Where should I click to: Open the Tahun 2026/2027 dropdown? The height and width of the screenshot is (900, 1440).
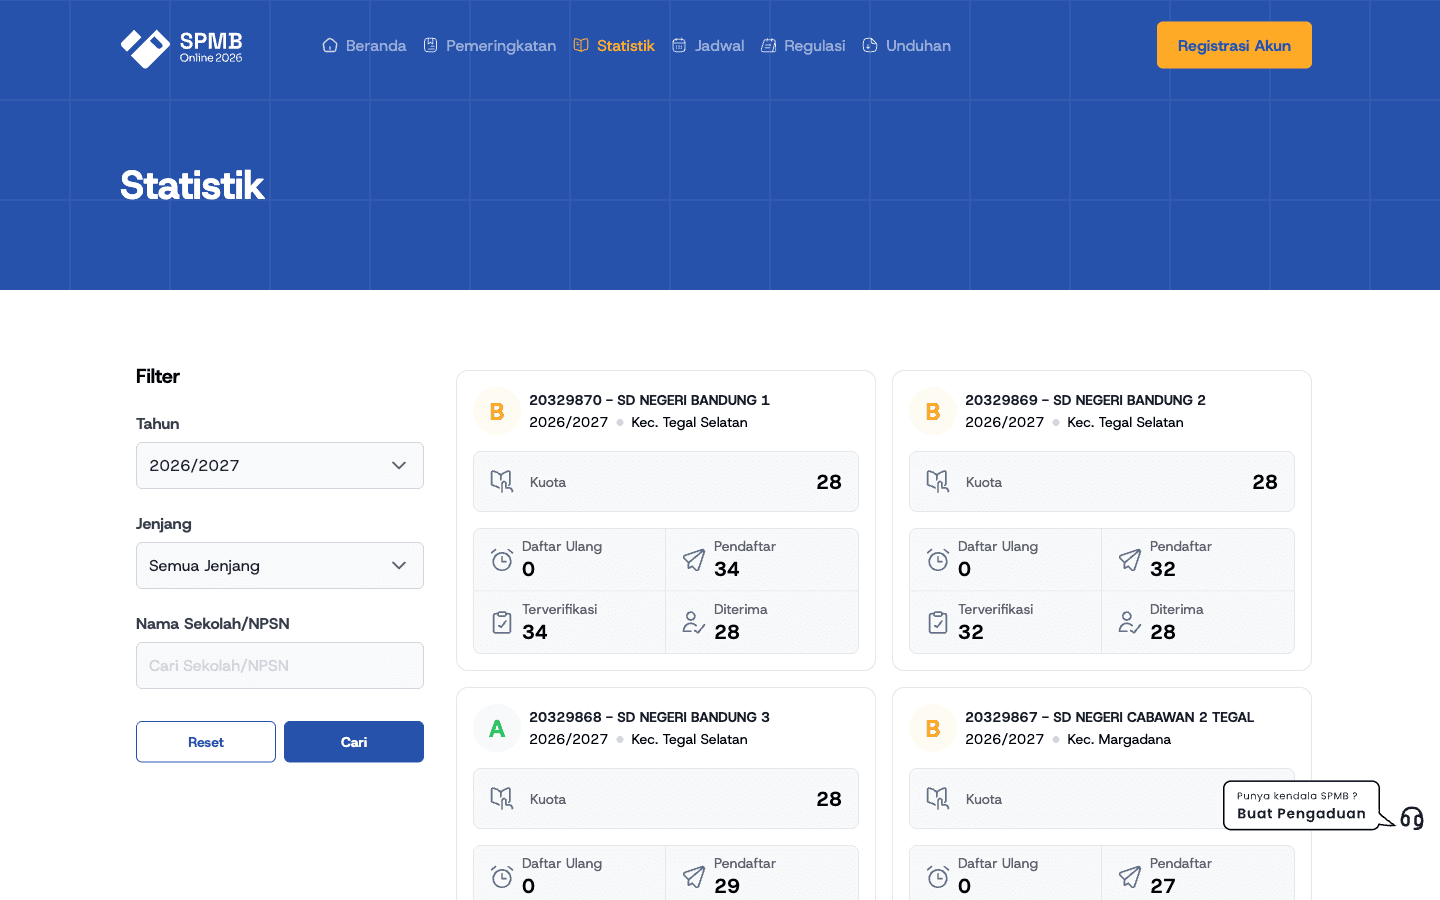point(280,466)
